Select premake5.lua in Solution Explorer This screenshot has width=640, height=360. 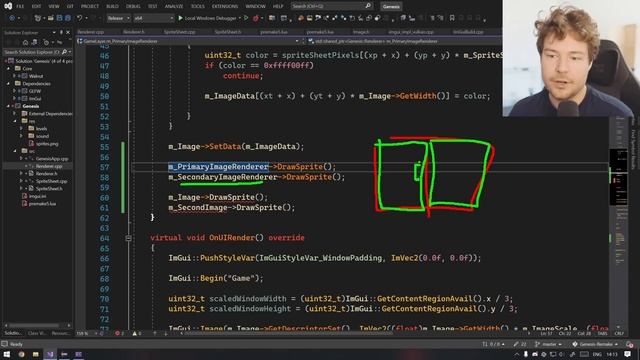[x=42, y=204]
